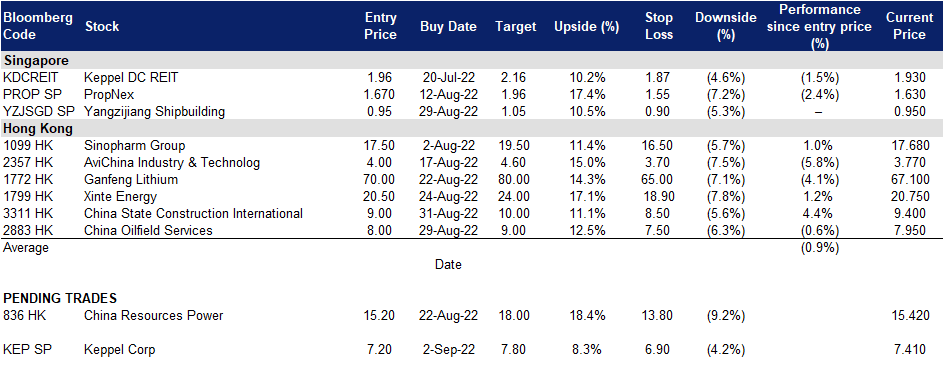Click the Bloomberg Code column header
Viewport: 943px width, 375px height.
pyautogui.click(x=38, y=26)
